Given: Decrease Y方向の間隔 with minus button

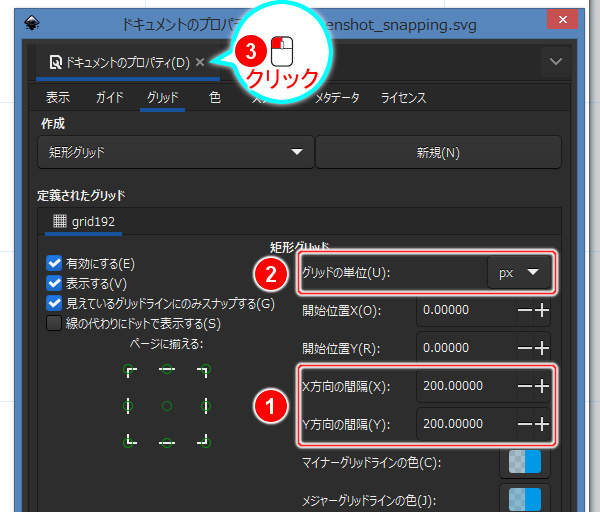Looking at the screenshot, I should (524, 424).
